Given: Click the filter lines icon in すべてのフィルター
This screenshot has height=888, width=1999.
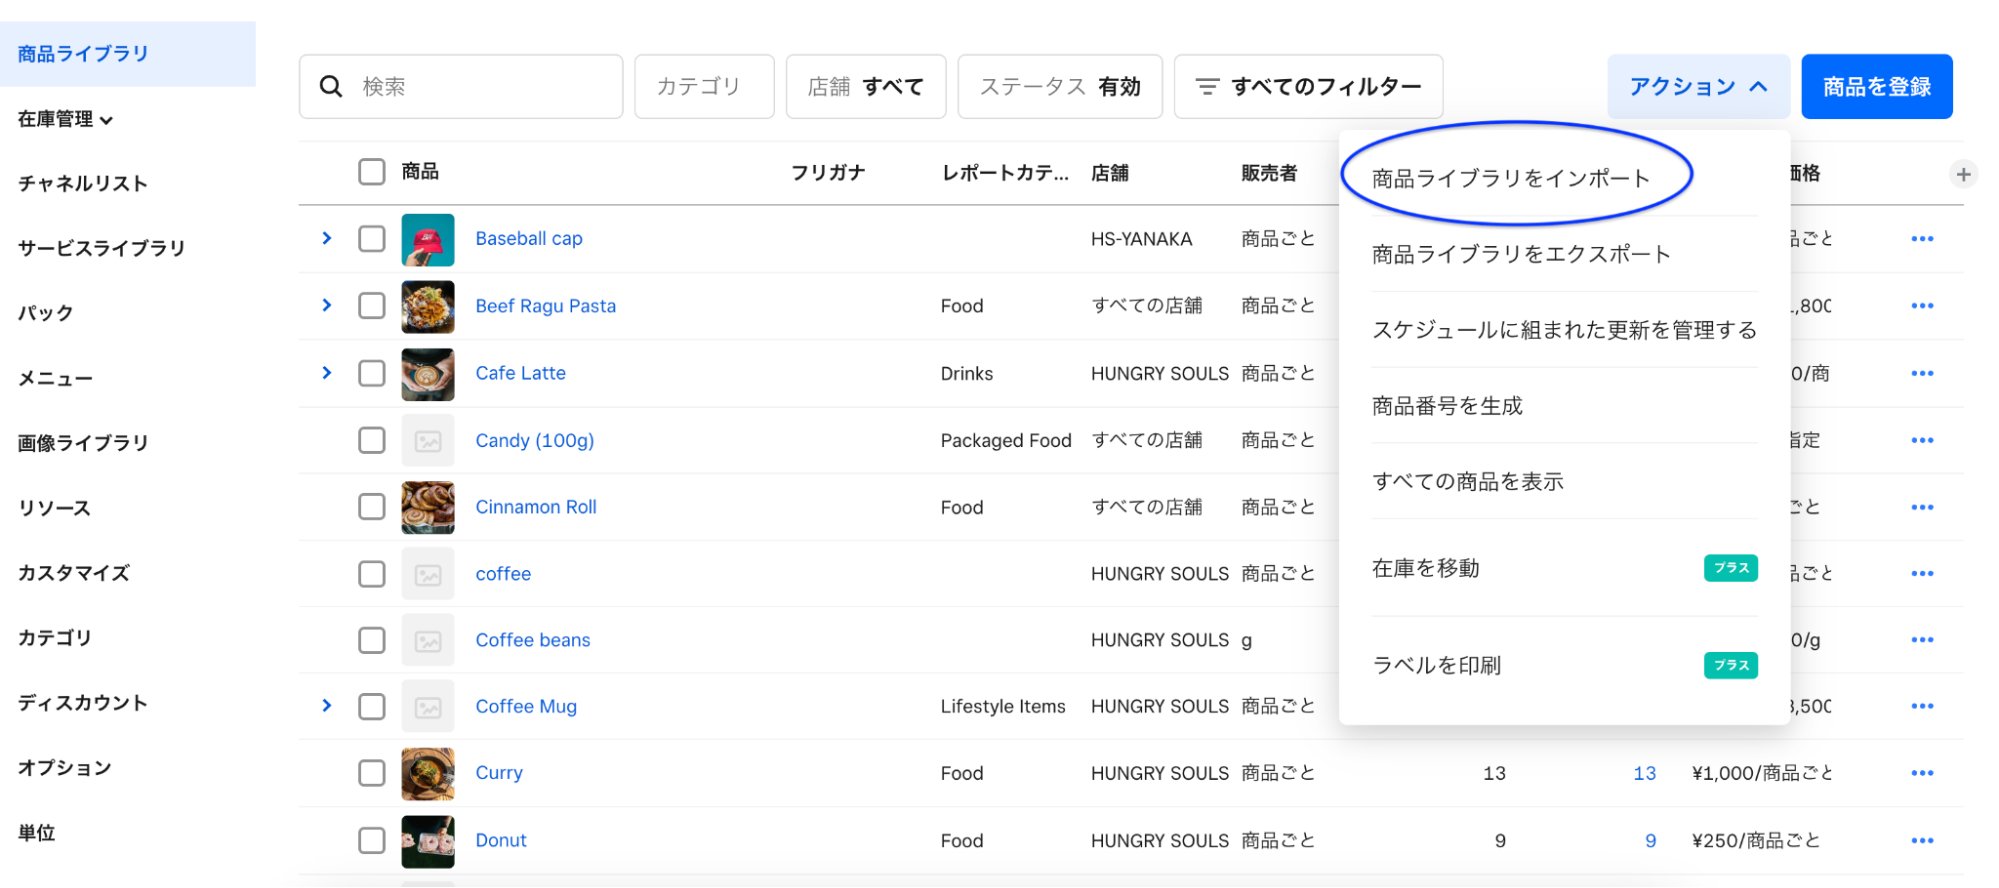Looking at the screenshot, I should coord(1207,87).
